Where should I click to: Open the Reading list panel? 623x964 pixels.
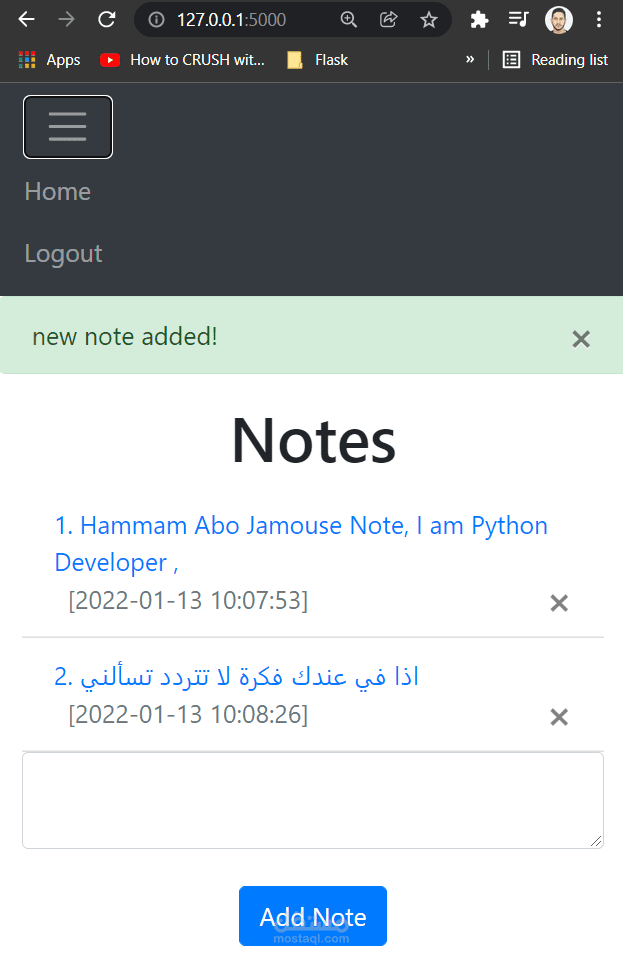555,59
